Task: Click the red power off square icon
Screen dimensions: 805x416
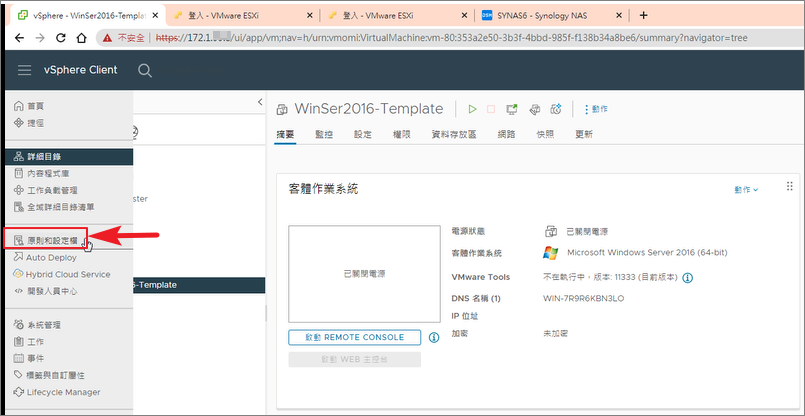Action: coord(491,109)
